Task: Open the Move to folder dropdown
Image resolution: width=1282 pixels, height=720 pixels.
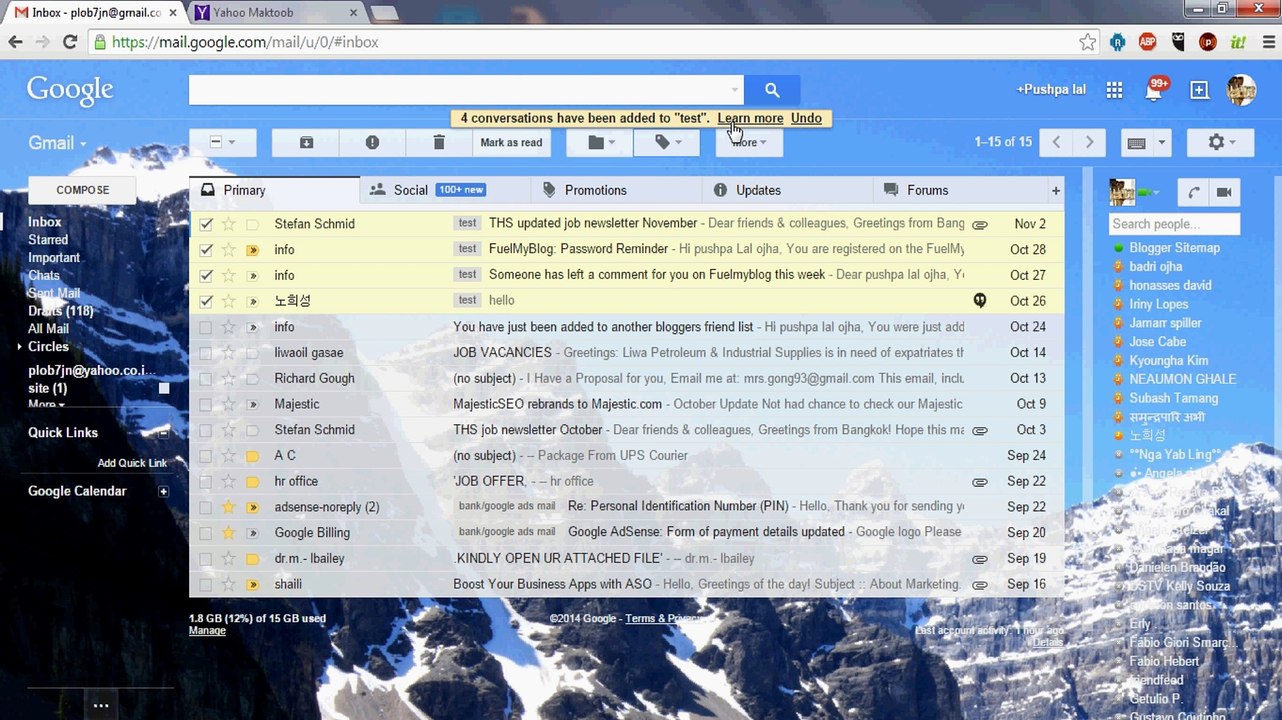Action: [600, 143]
